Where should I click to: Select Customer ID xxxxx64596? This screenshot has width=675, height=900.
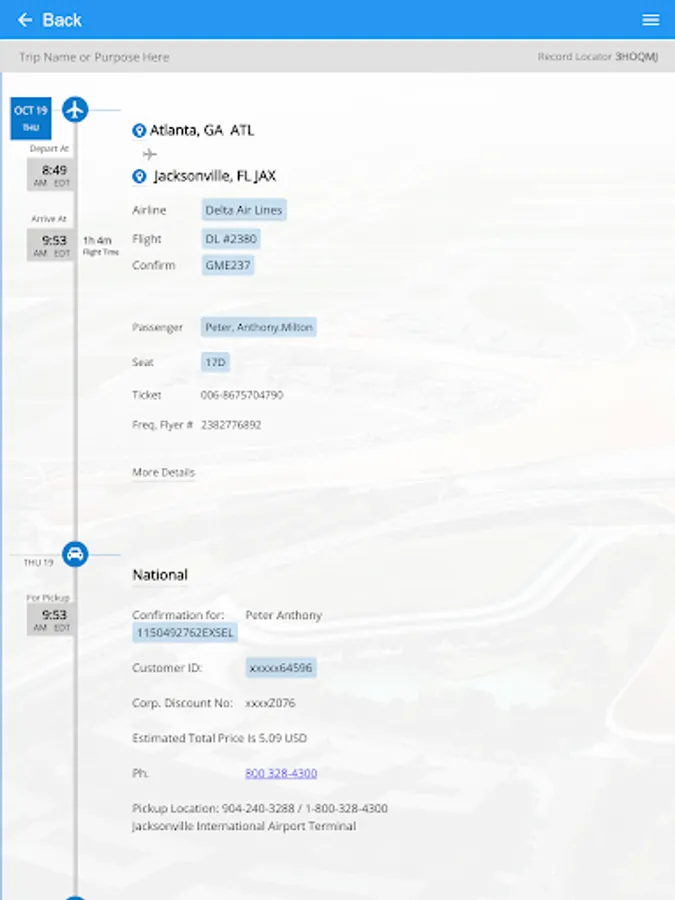coord(281,668)
